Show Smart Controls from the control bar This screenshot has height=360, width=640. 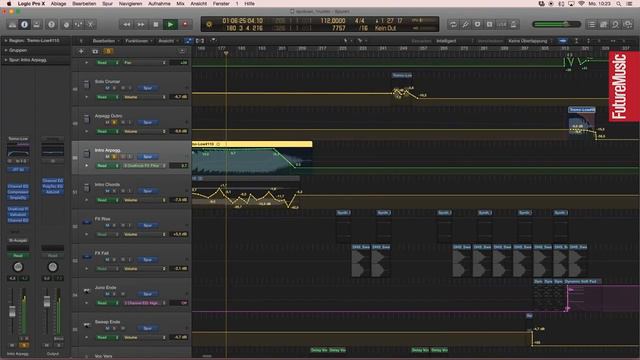(66, 24)
